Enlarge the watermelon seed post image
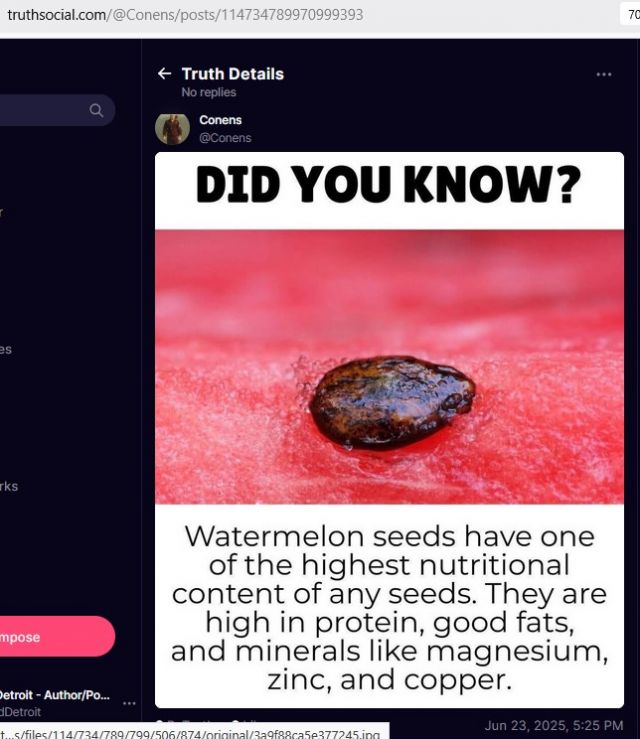This screenshot has height=739, width=640. point(389,430)
